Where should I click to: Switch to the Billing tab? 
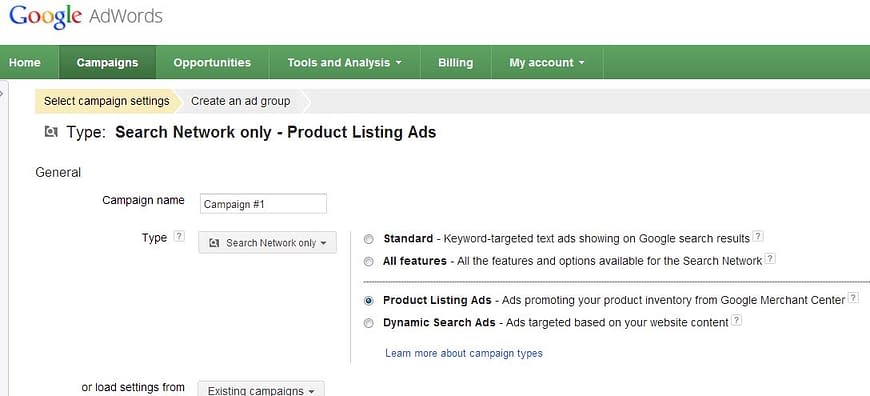(456, 63)
